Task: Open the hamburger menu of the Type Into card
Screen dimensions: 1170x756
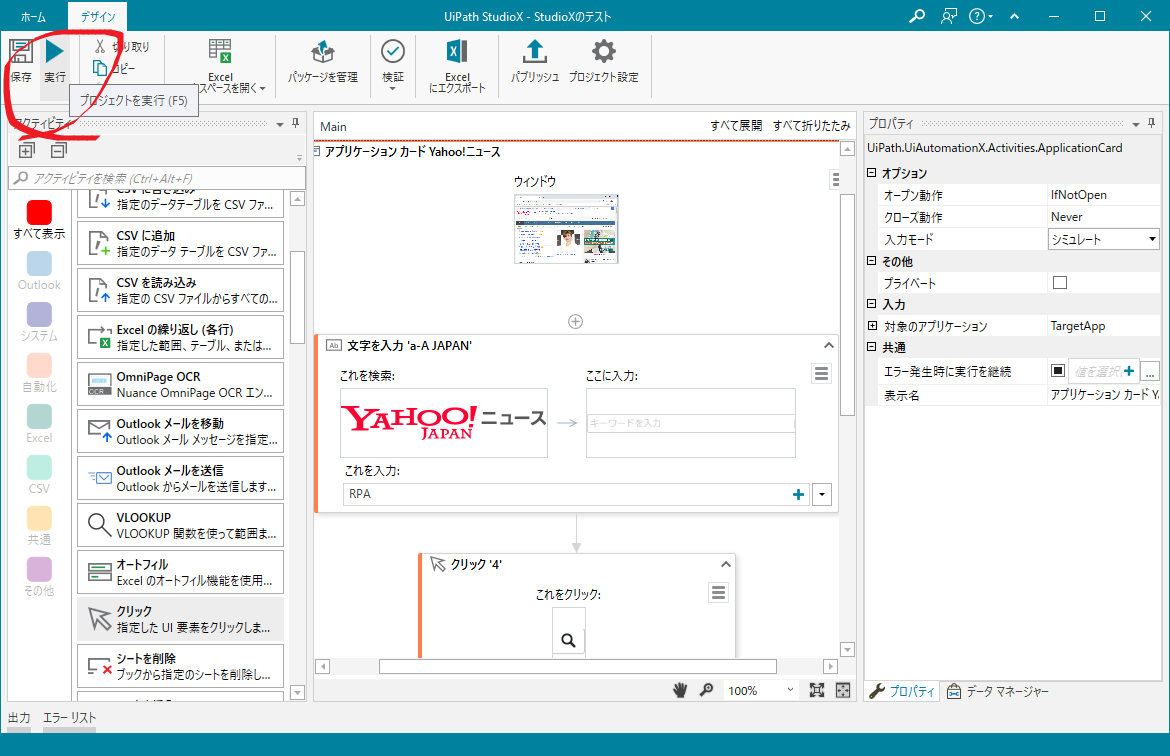Action: point(822,373)
